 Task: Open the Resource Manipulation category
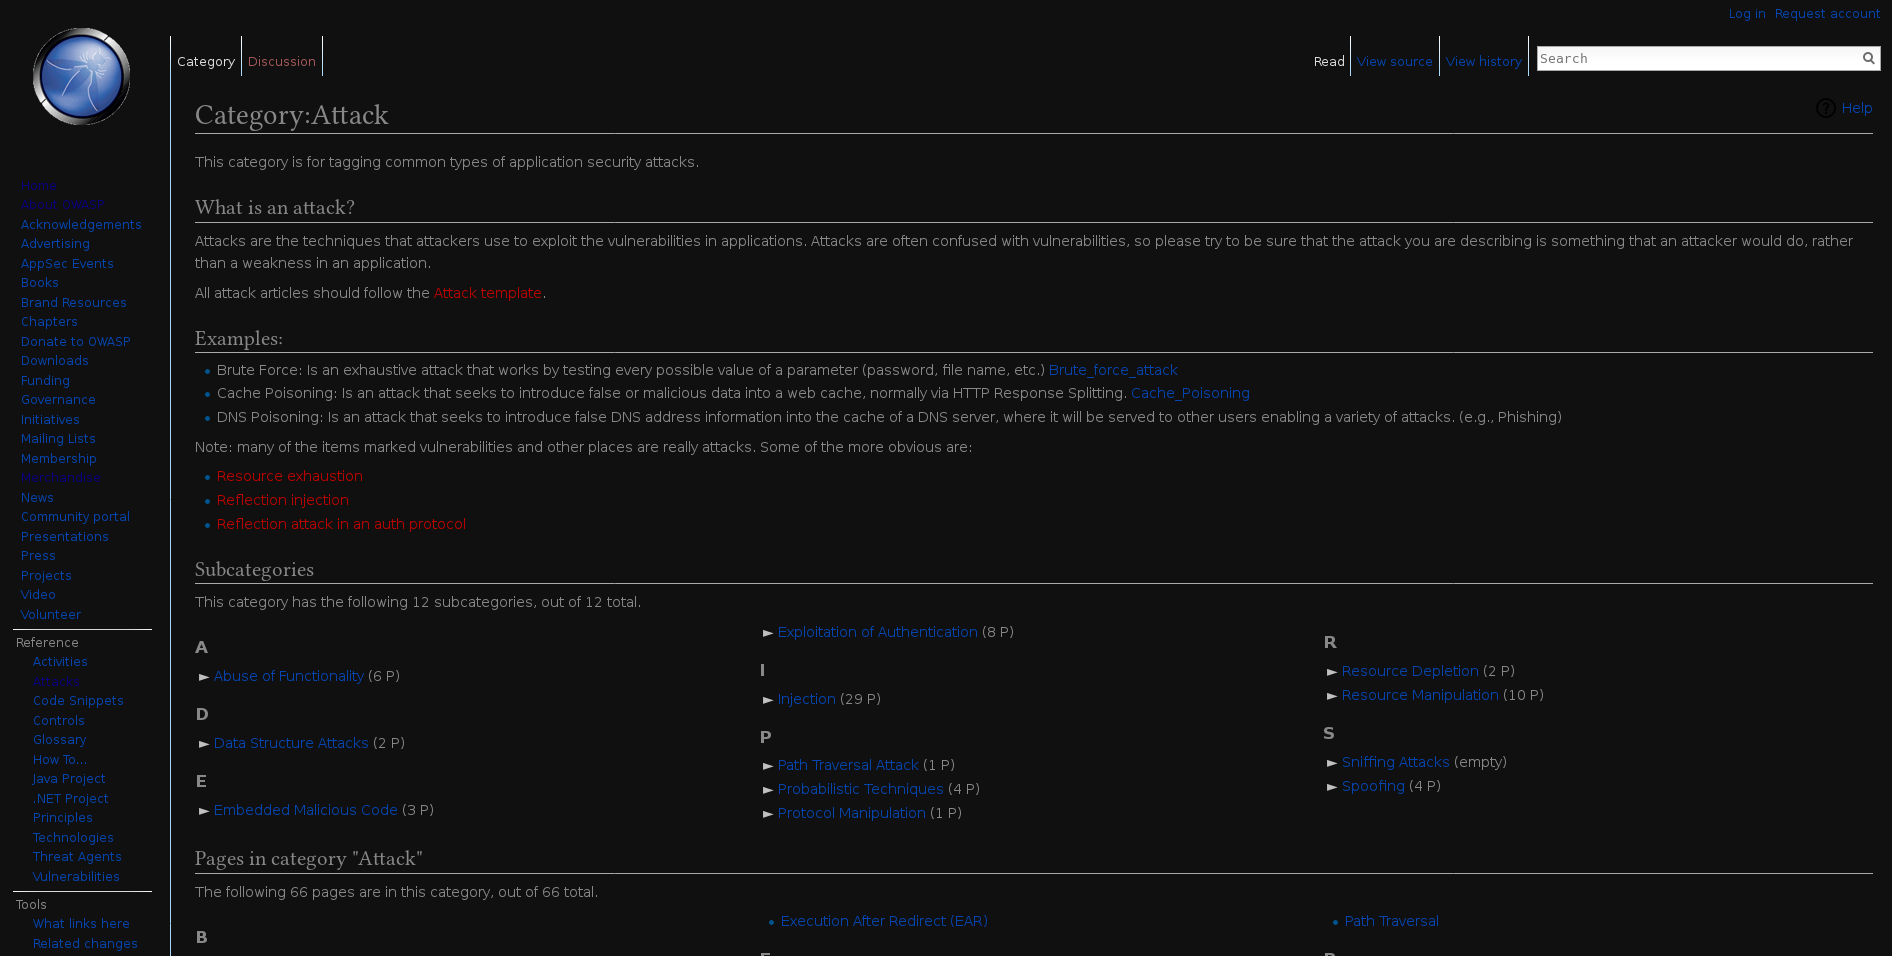pyautogui.click(x=1420, y=695)
